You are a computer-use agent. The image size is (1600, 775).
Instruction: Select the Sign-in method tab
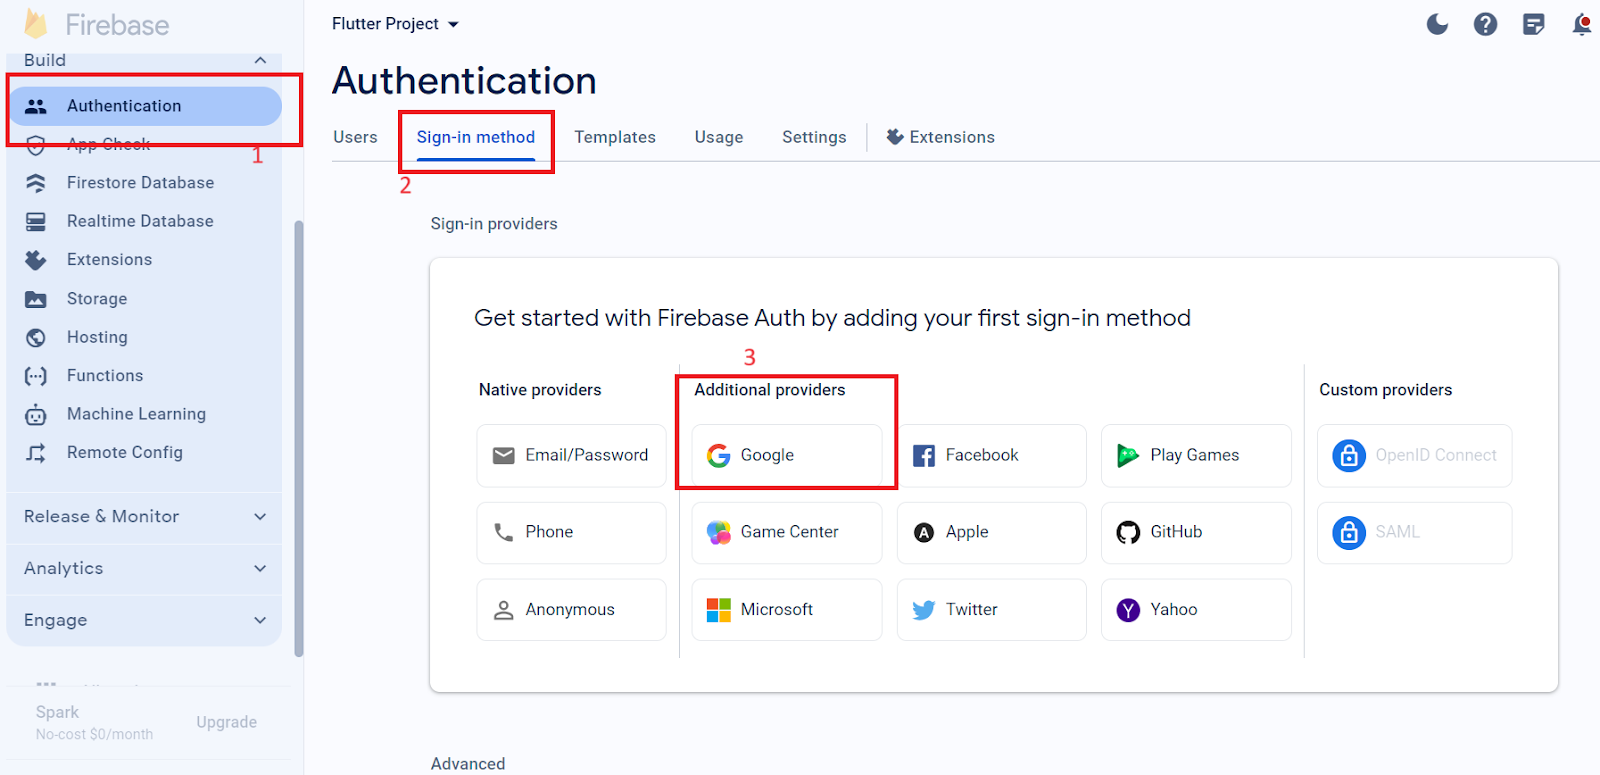coord(476,138)
